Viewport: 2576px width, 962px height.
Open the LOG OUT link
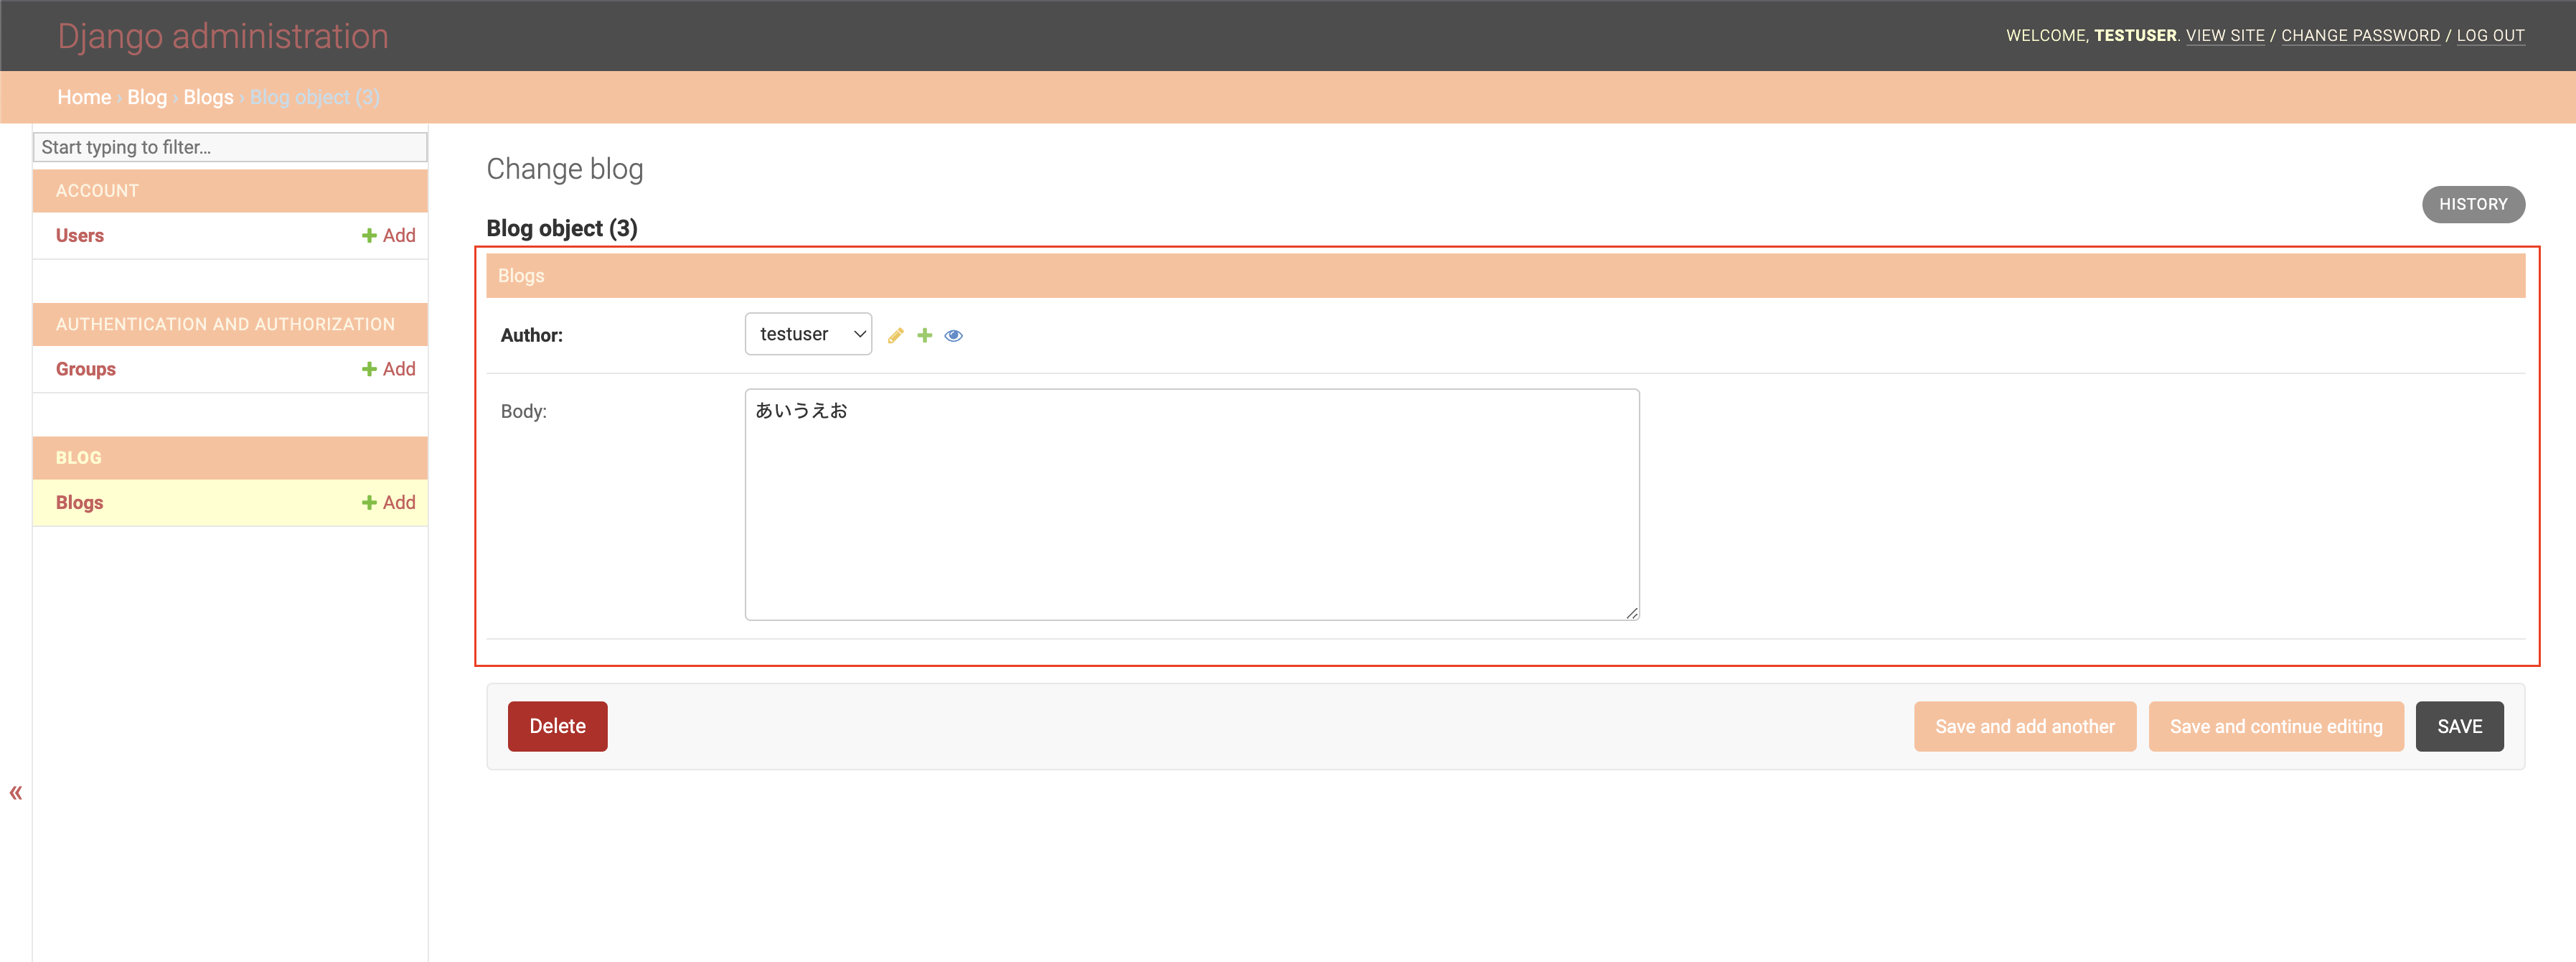pos(2491,35)
